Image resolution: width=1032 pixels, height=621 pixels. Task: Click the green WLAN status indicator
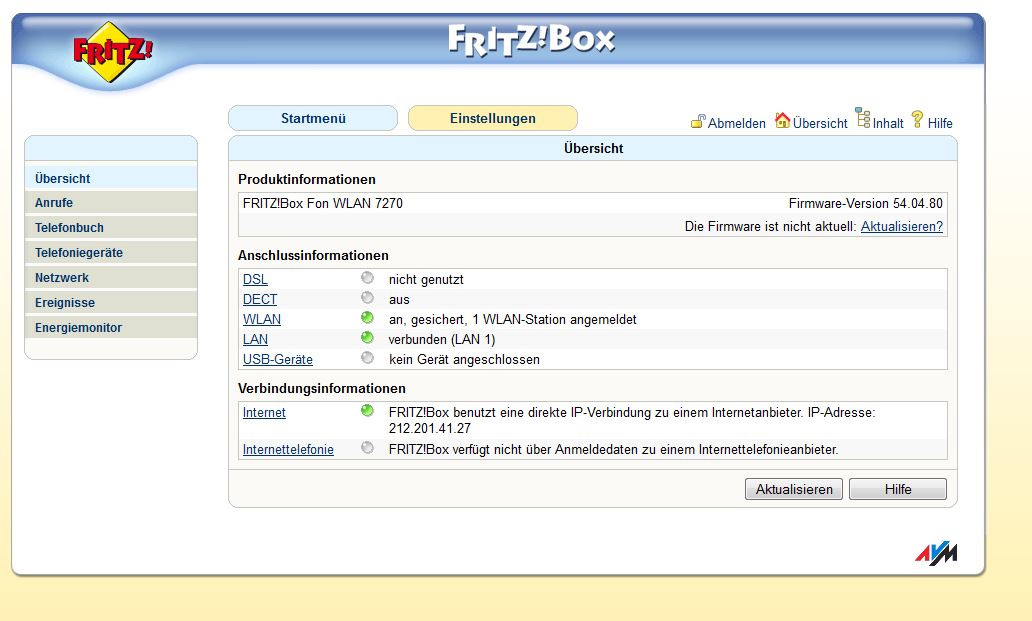click(x=367, y=318)
